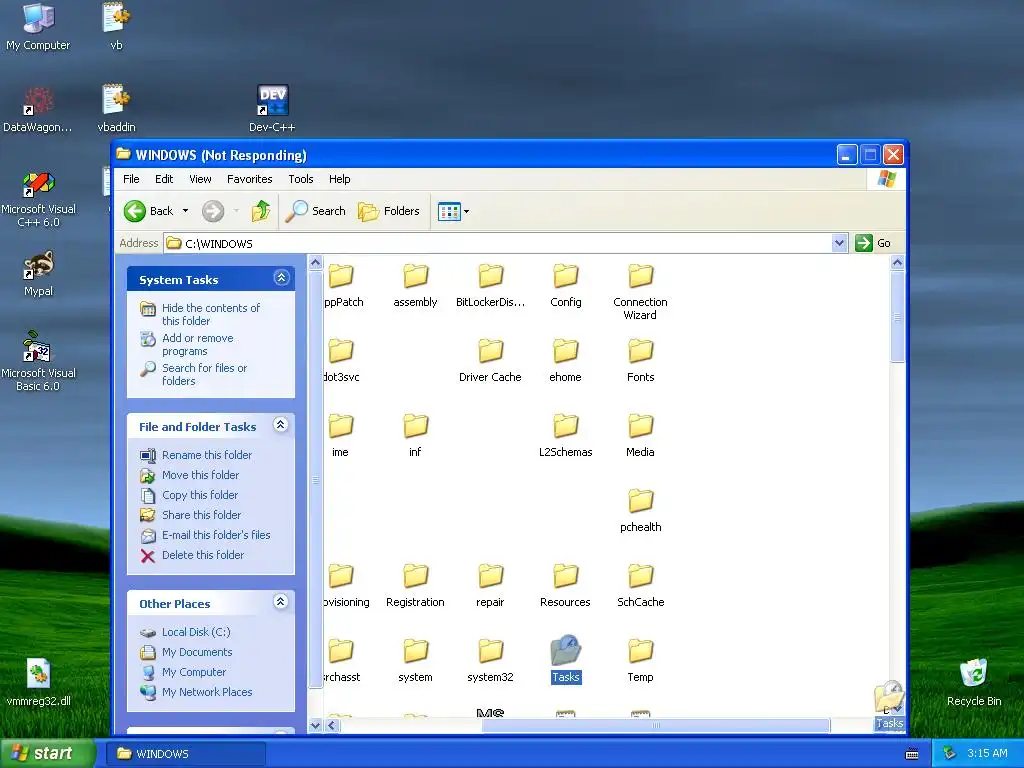The height and width of the screenshot is (768, 1024).
Task: Collapse the System Tasks panel
Action: click(281, 278)
